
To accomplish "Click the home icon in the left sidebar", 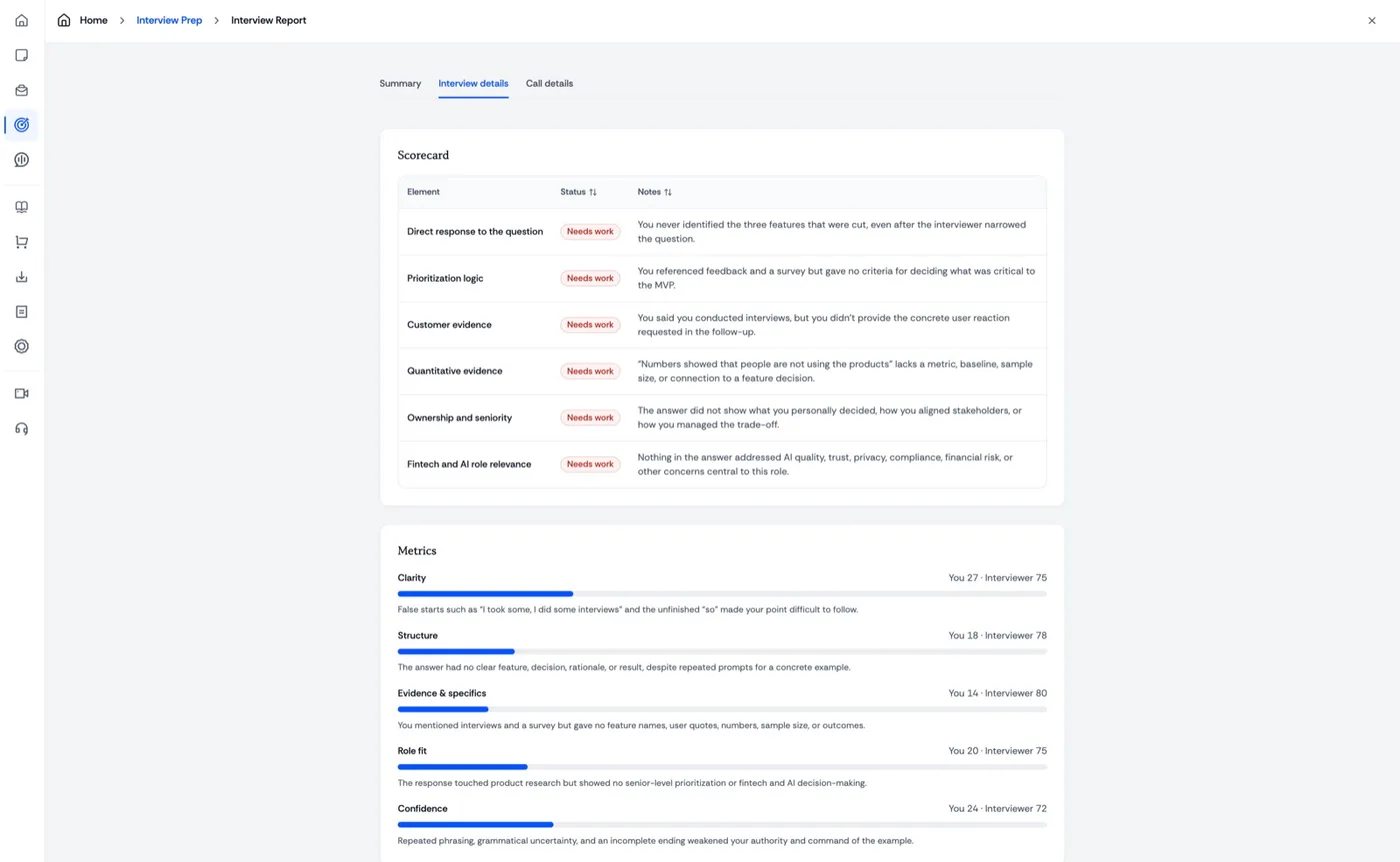I will click(22, 20).
